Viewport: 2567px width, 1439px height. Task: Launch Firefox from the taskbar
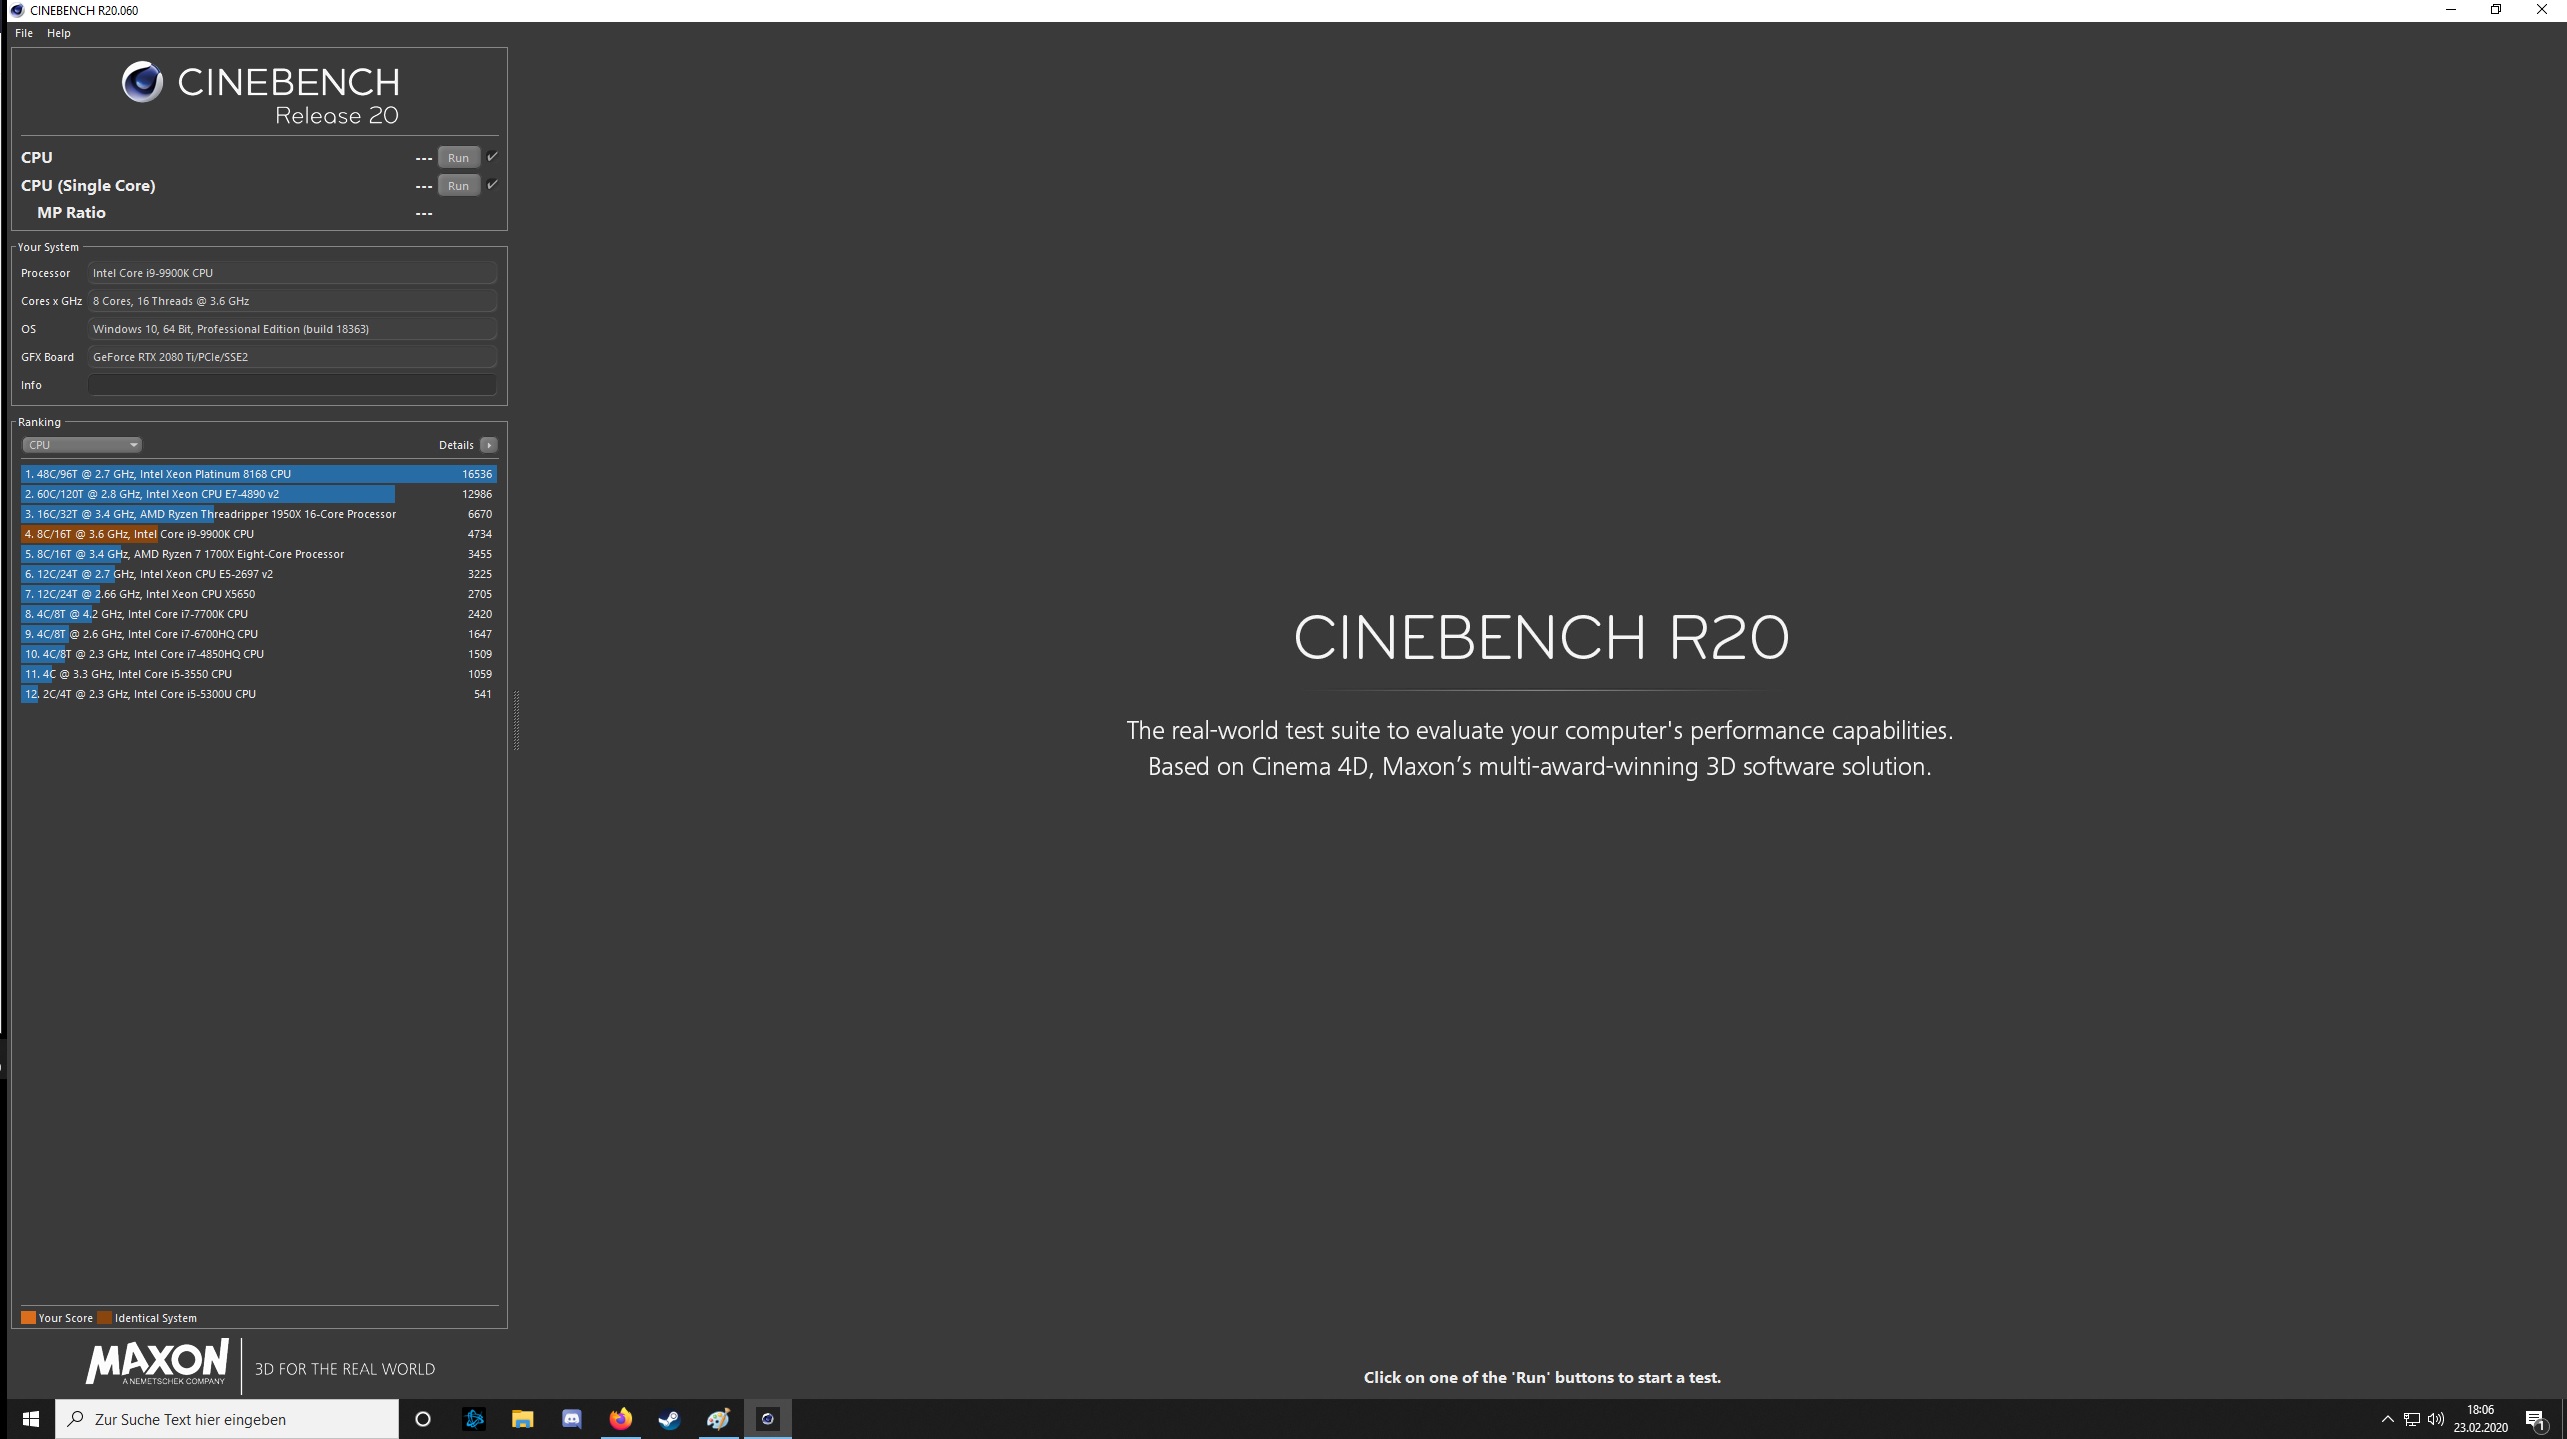coord(621,1418)
